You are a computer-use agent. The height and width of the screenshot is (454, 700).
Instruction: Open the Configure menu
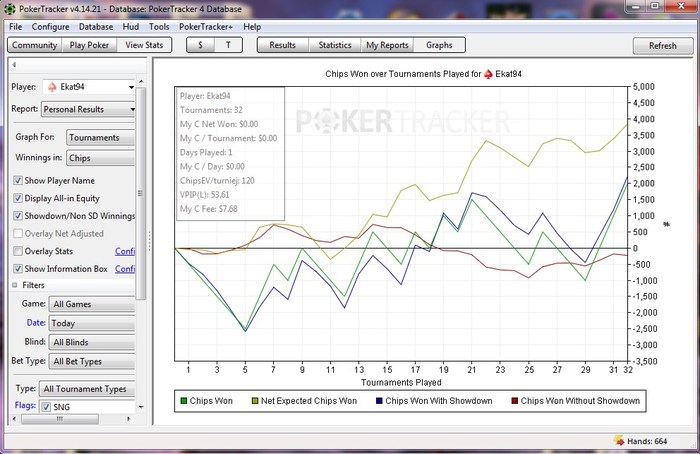50,27
